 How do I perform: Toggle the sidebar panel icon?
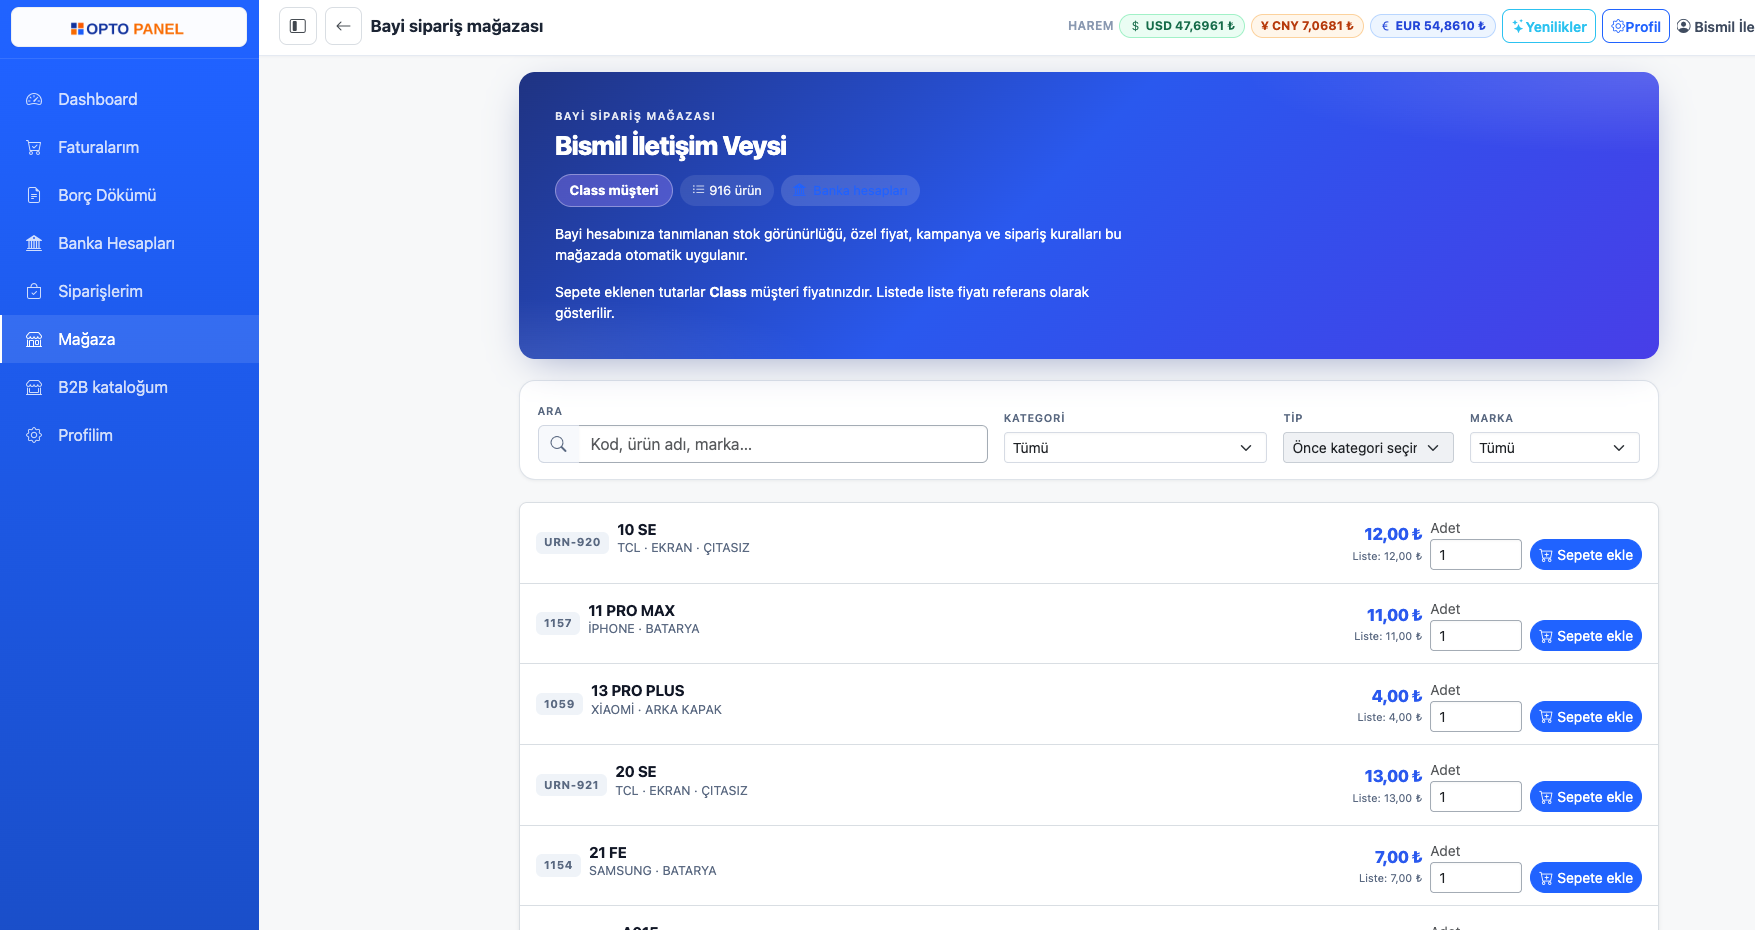298,26
